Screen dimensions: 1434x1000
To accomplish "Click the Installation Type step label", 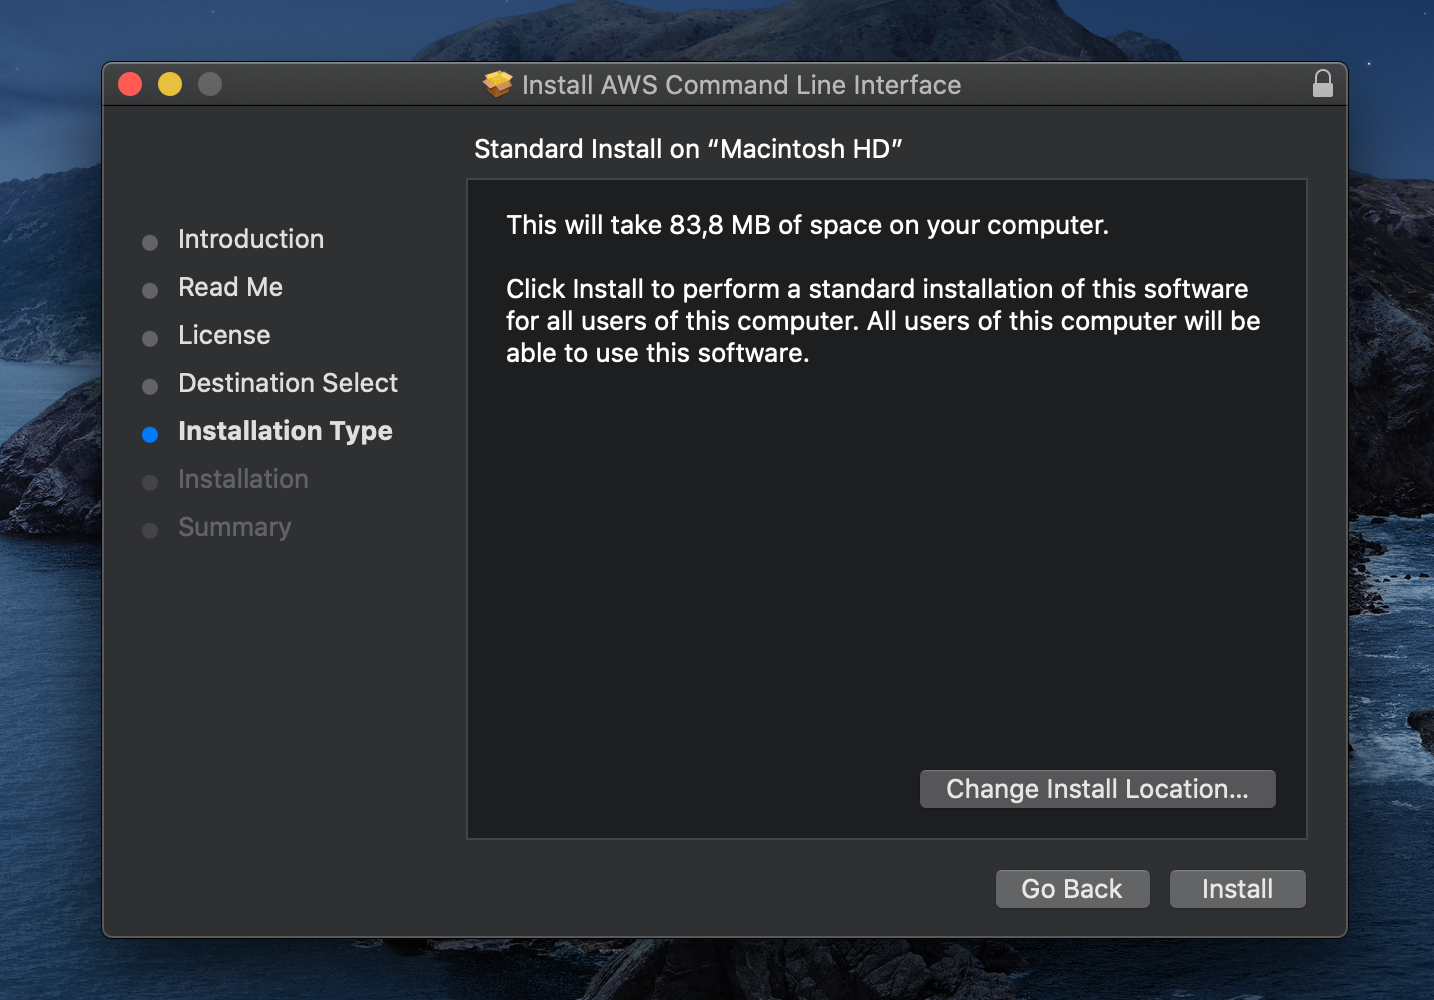I will click(285, 431).
